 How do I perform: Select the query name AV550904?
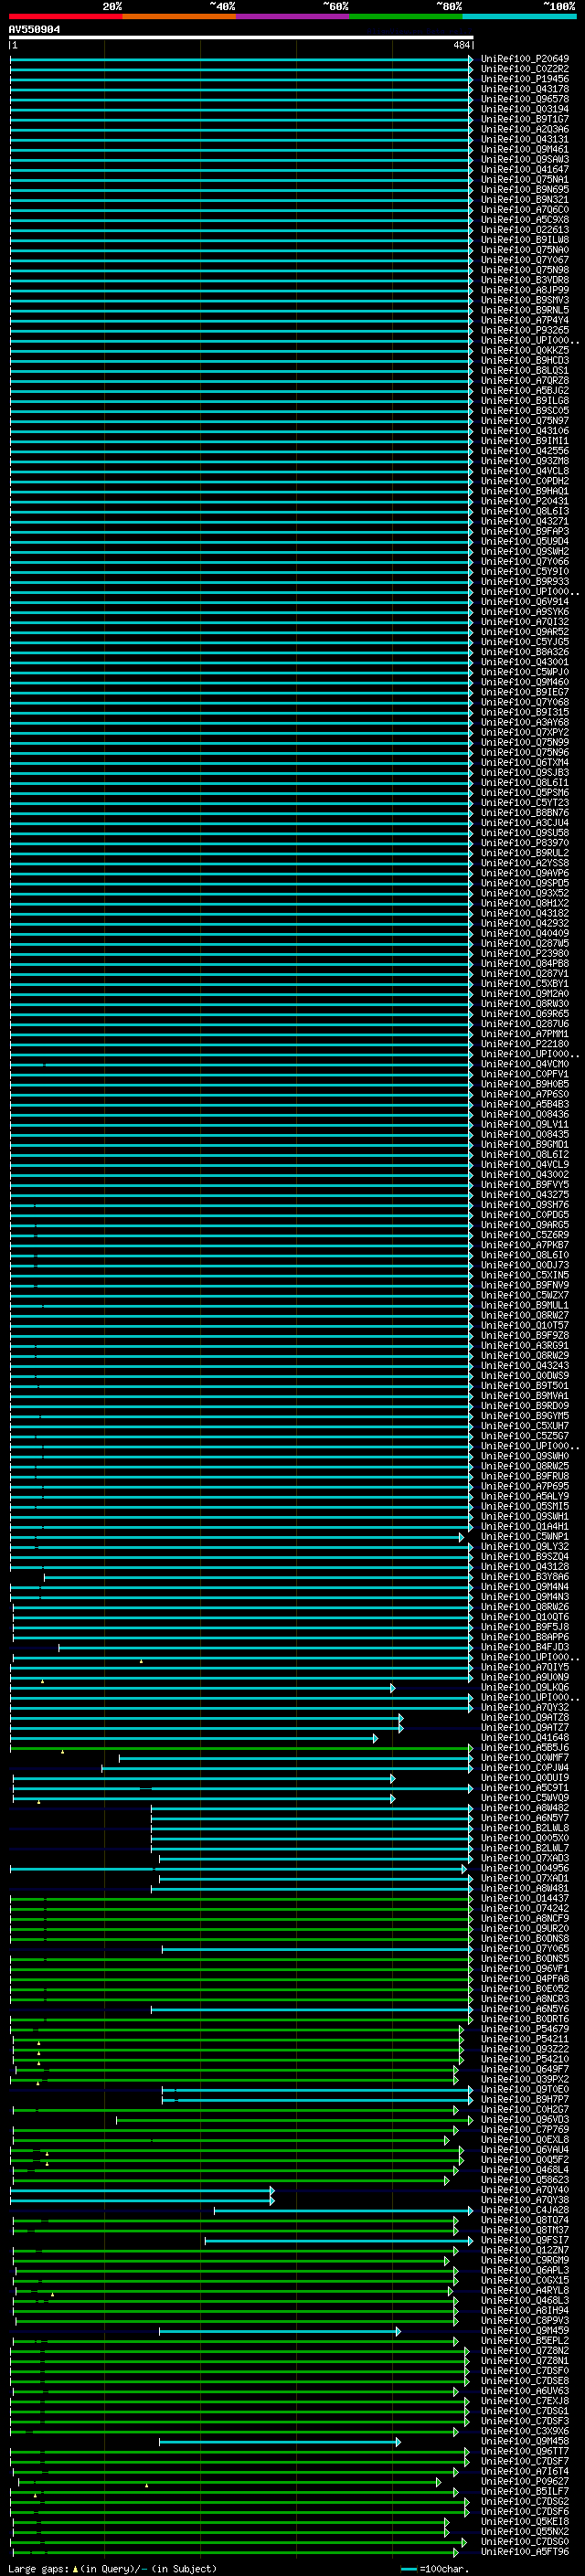(x=34, y=30)
